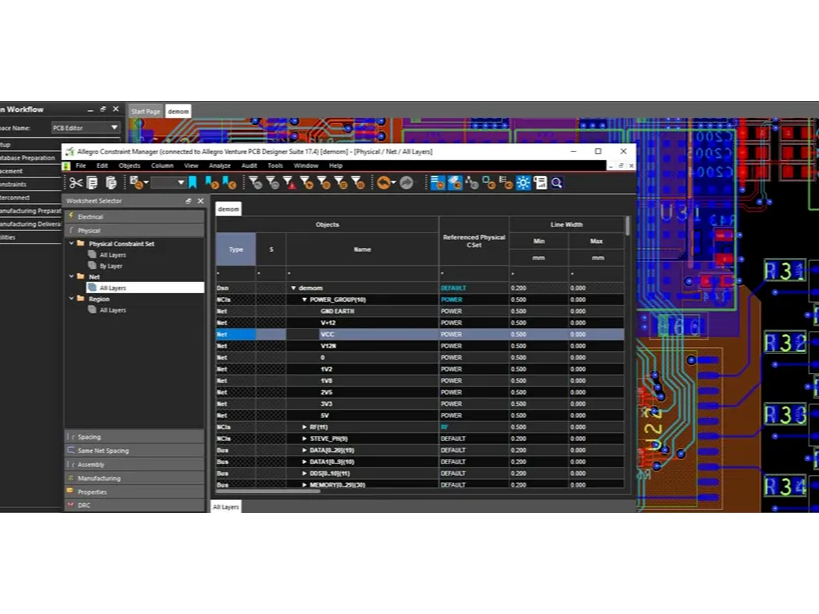Open the search magnifier tool at toolbar end
The width and height of the screenshot is (819, 614).
coord(557,182)
